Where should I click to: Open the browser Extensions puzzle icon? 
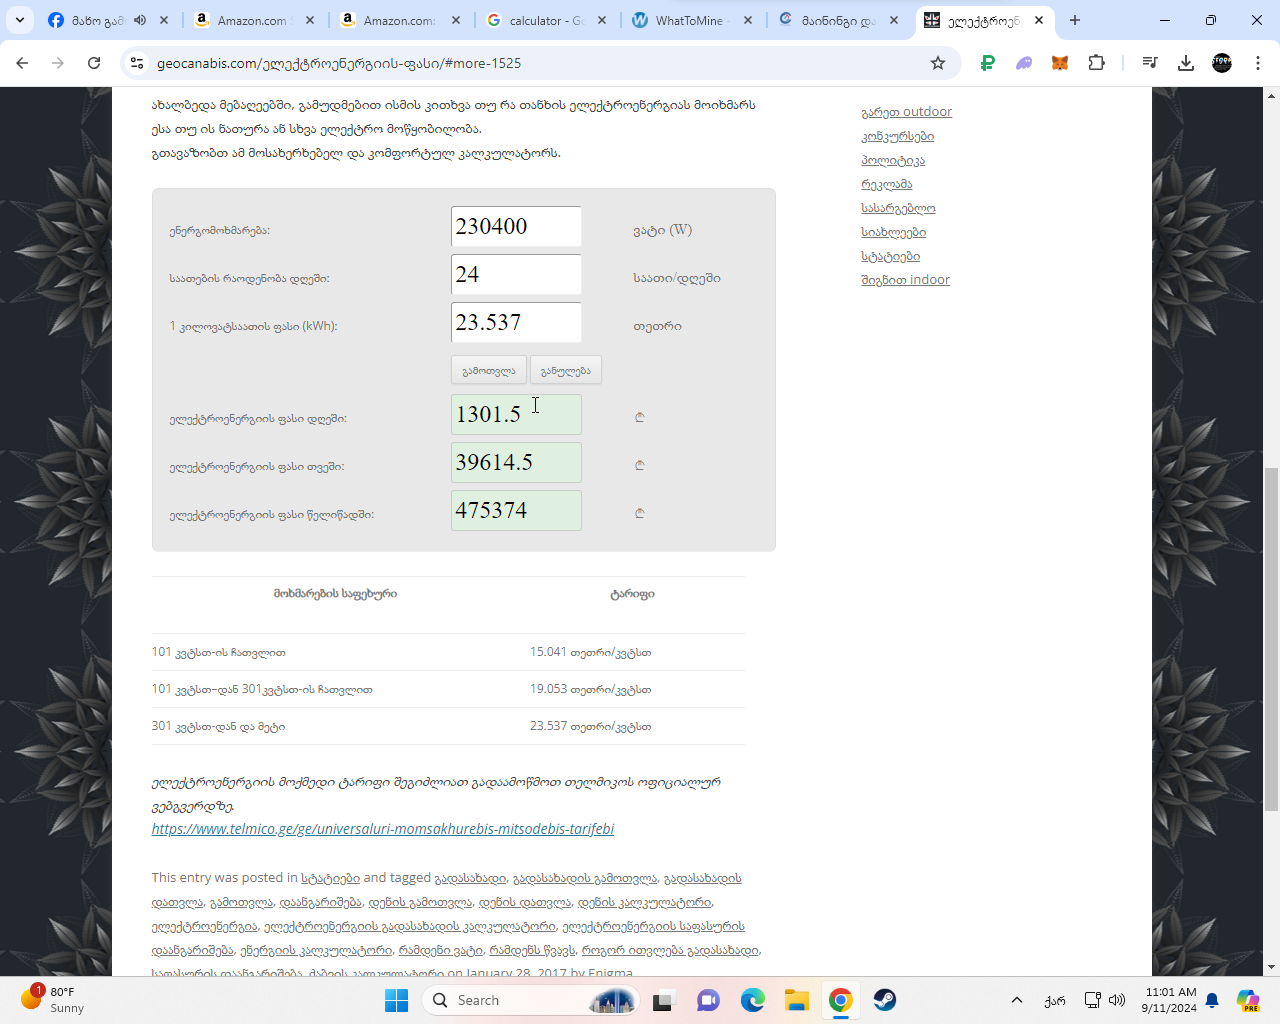1096,63
